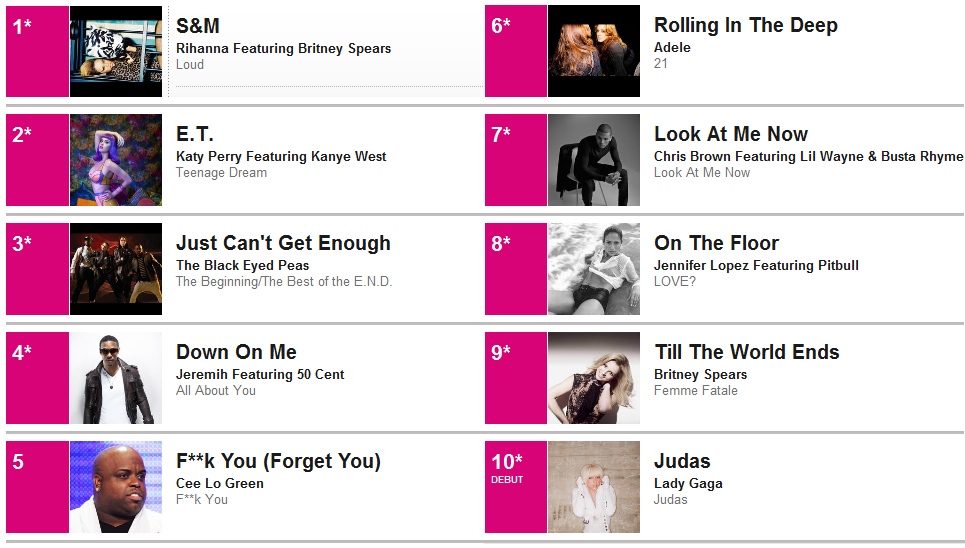Click the Britney Spears Femme Fatale thumbnail
The height and width of the screenshot is (548, 965).
pyautogui.click(x=594, y=378)
